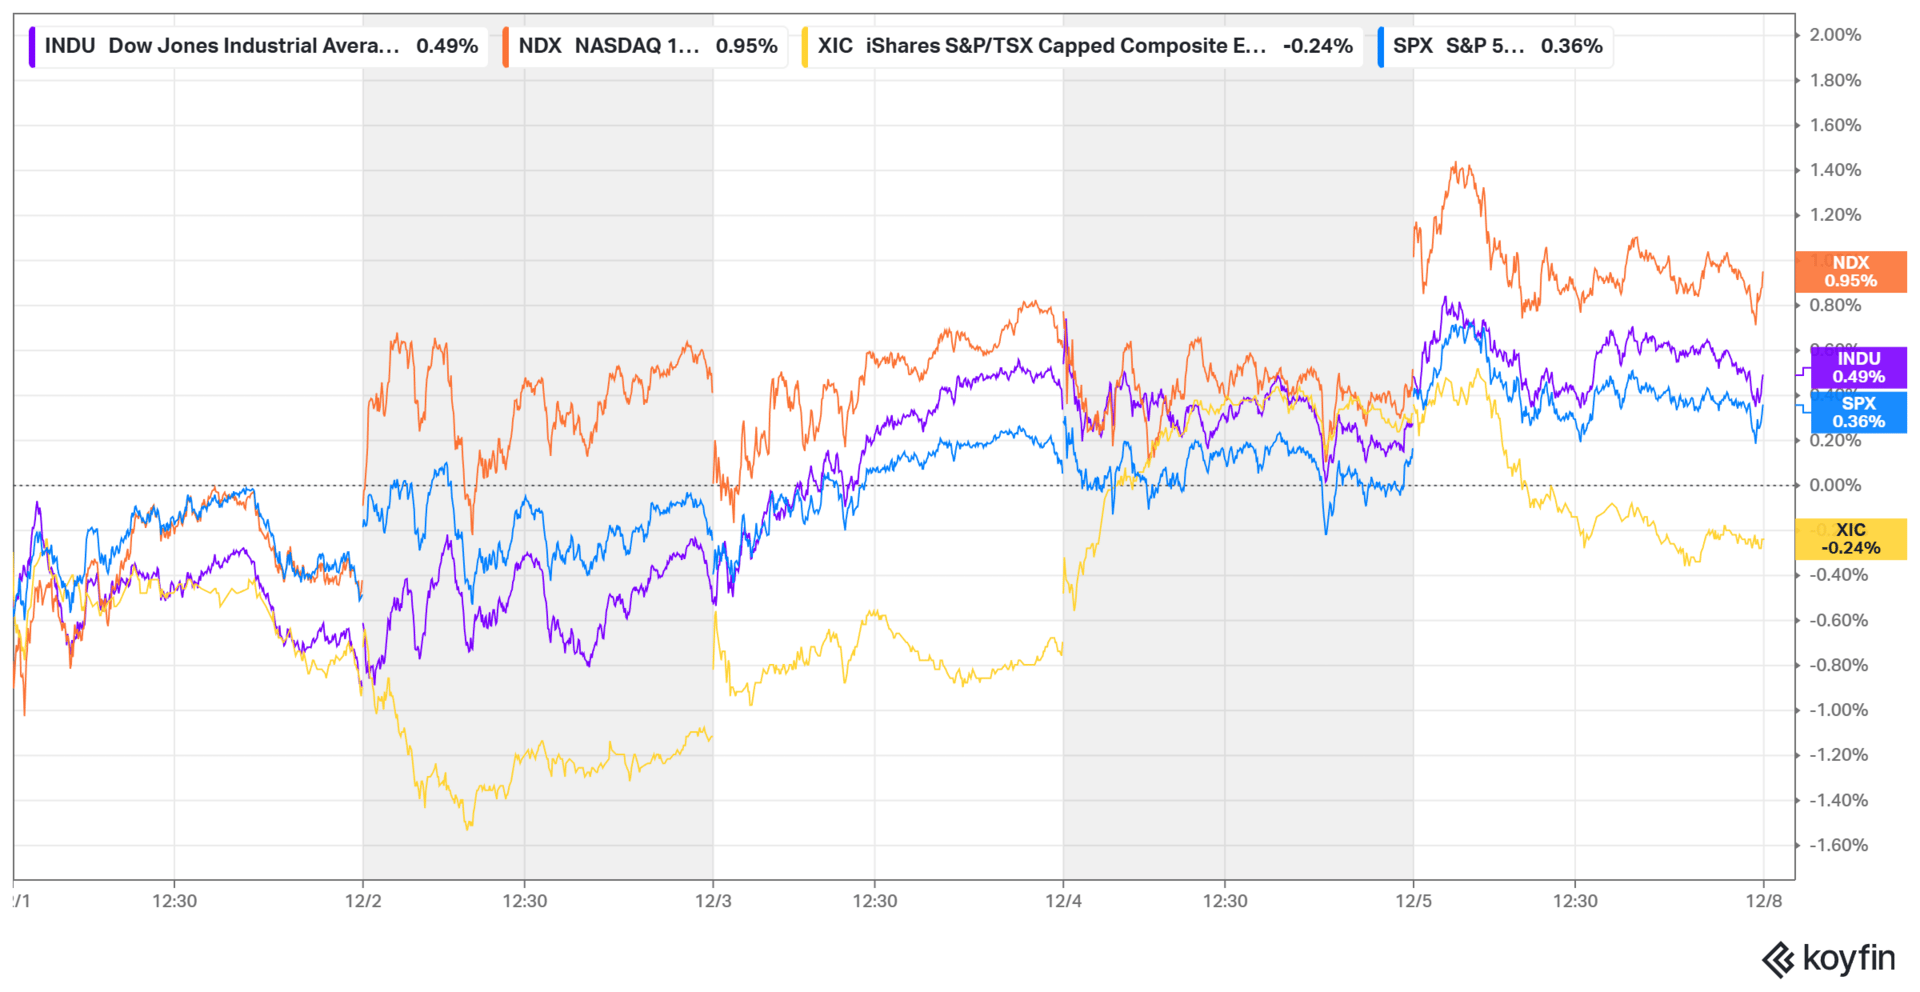
Task: Click the -1.20% y-axis label
Action: (x=1838, y=755)
